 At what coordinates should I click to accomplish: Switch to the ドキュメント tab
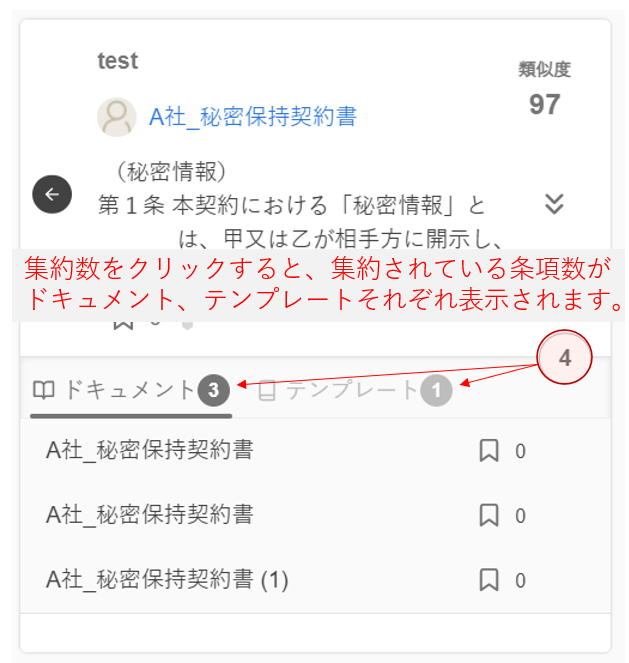(130, 390)
